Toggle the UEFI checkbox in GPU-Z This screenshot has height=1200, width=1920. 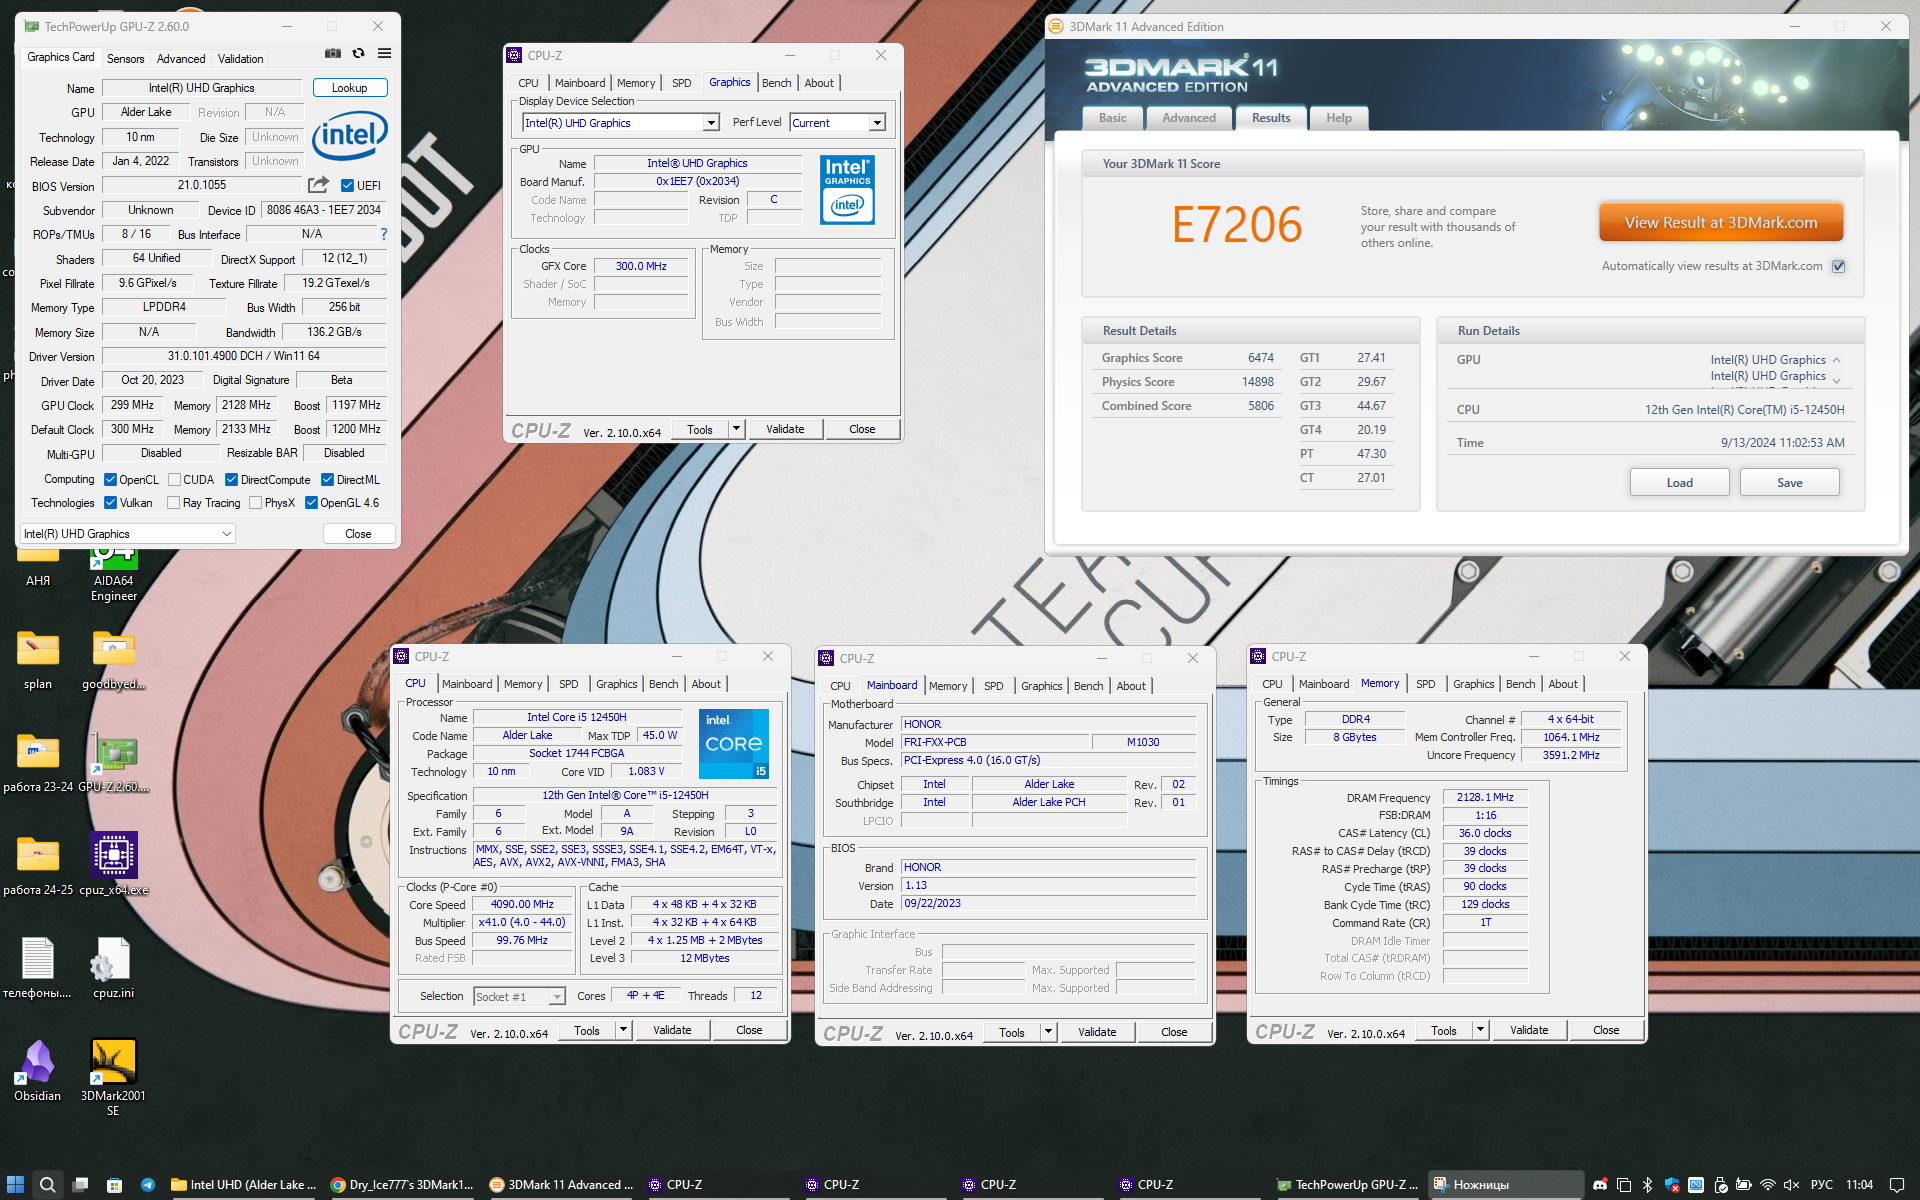(347, 185)
